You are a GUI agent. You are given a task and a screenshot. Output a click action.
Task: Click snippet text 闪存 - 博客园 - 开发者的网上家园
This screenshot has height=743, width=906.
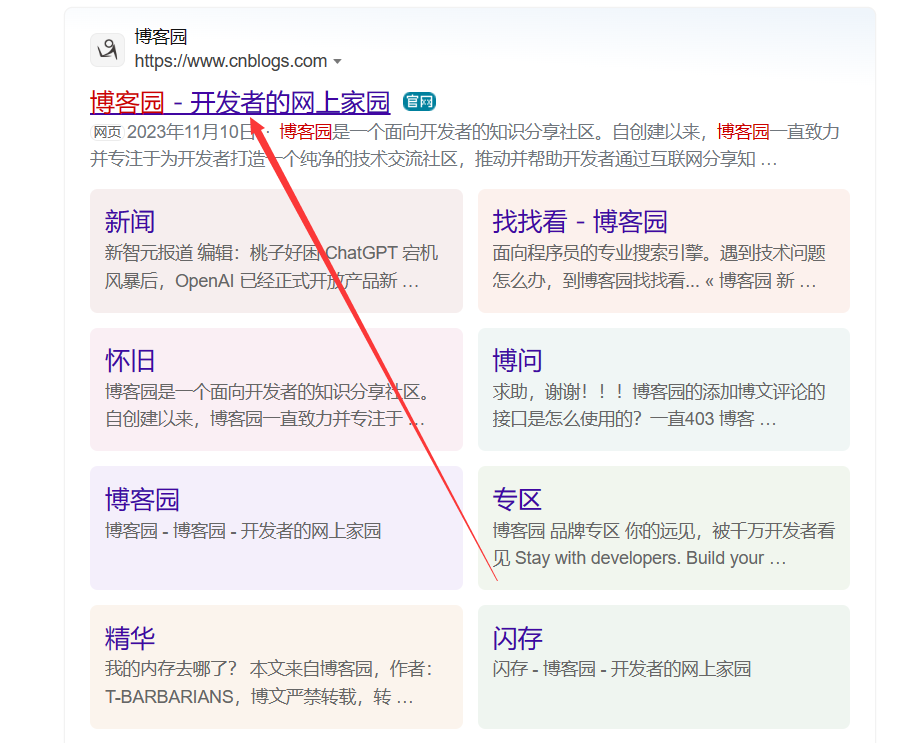(622, 670)
